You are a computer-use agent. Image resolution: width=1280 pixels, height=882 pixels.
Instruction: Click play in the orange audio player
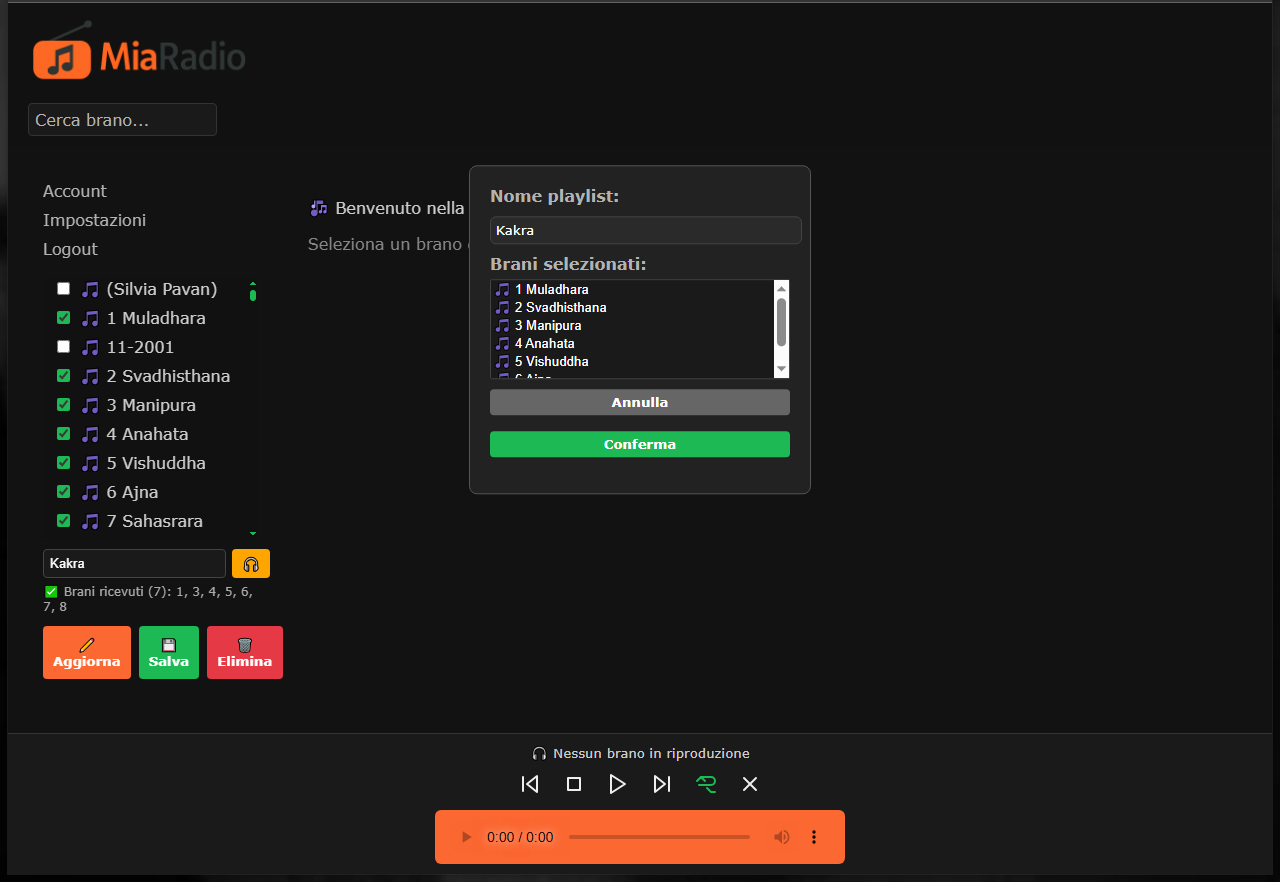click(466, 837)
